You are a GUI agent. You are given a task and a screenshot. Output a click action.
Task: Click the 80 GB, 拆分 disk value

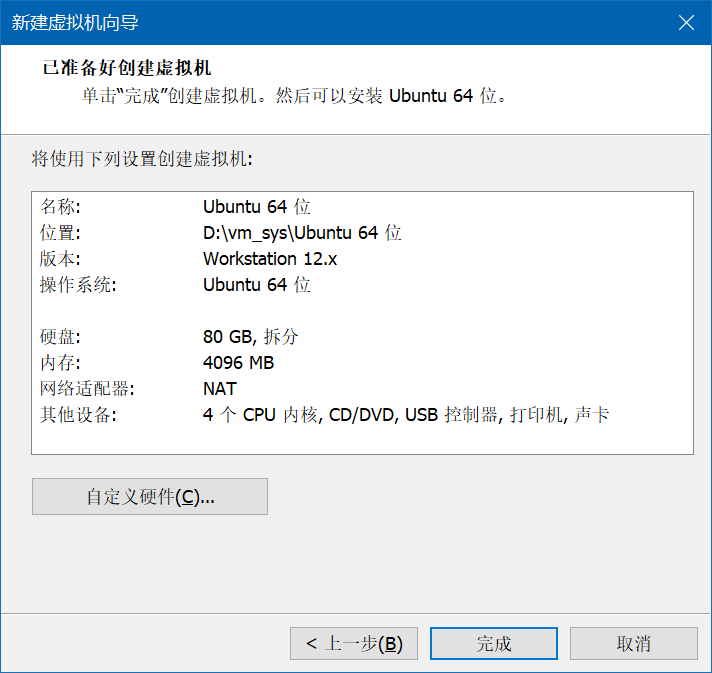(x=250, y=336)
